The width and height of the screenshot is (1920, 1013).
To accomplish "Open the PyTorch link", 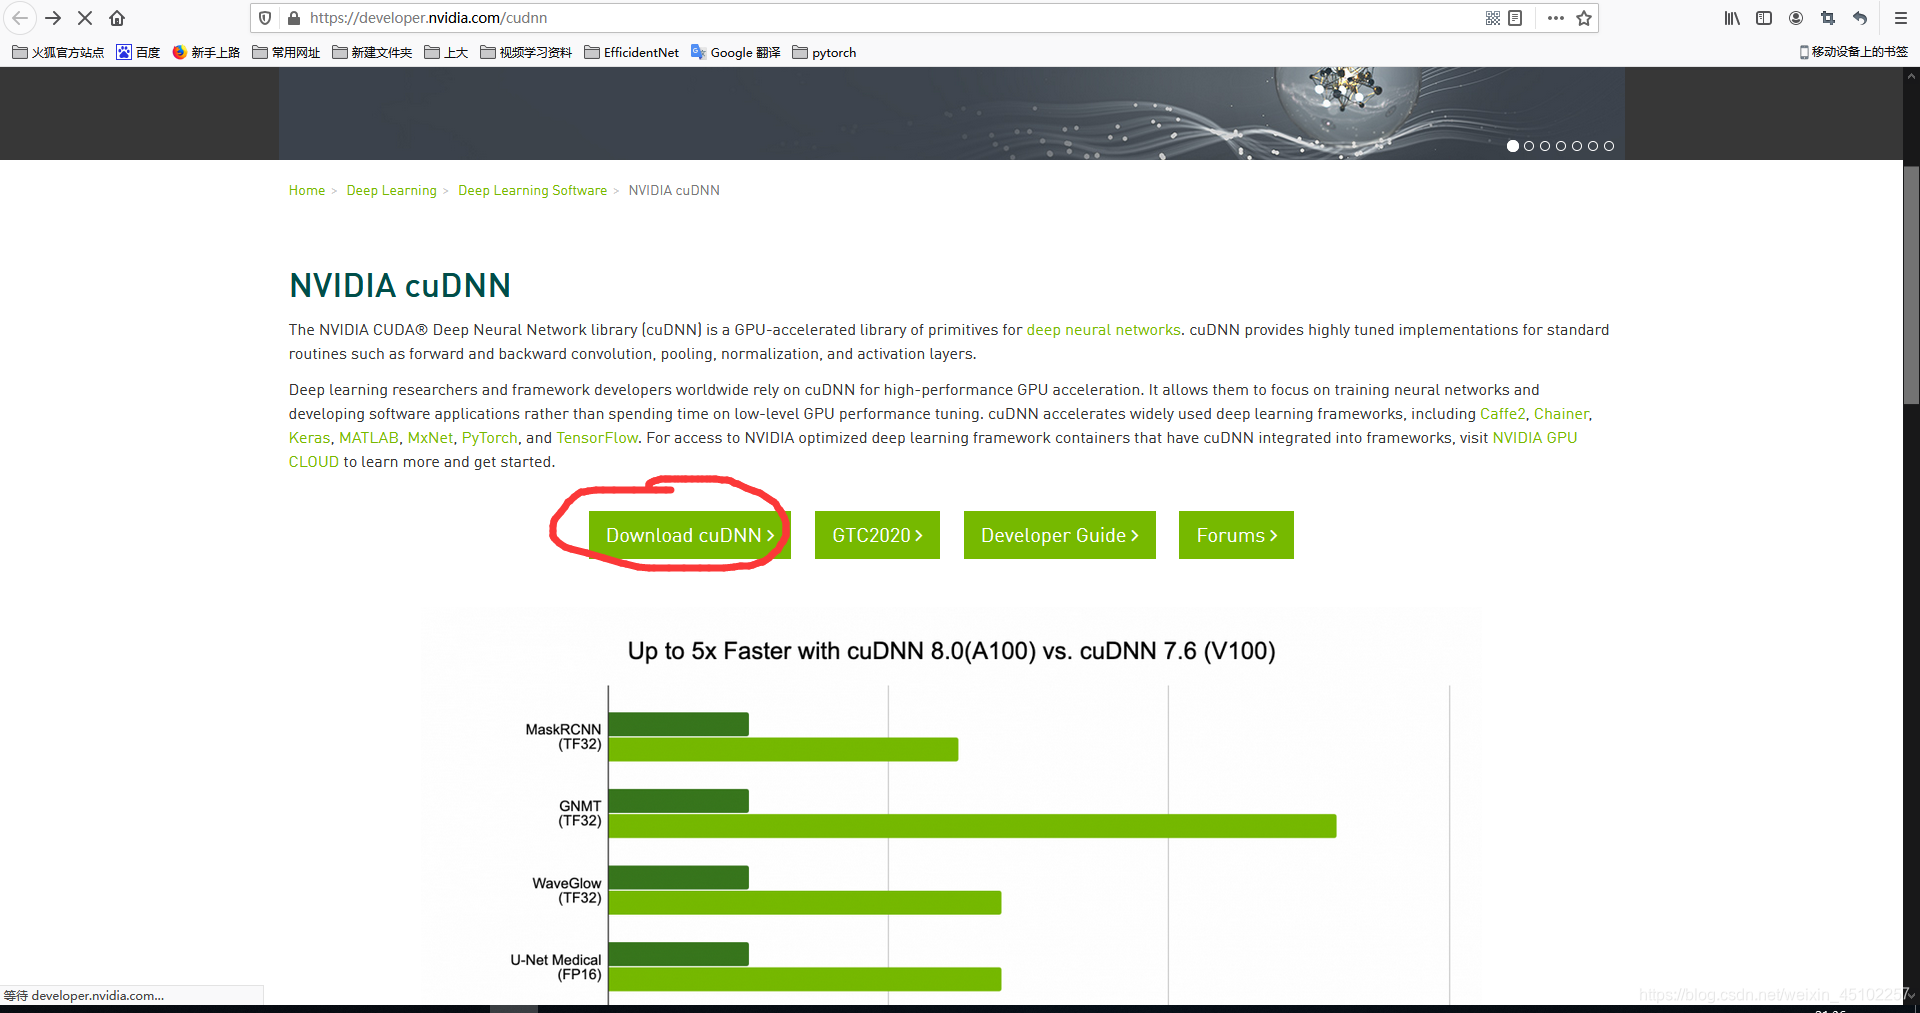I will pyautogui.click(x=490, y=438).
